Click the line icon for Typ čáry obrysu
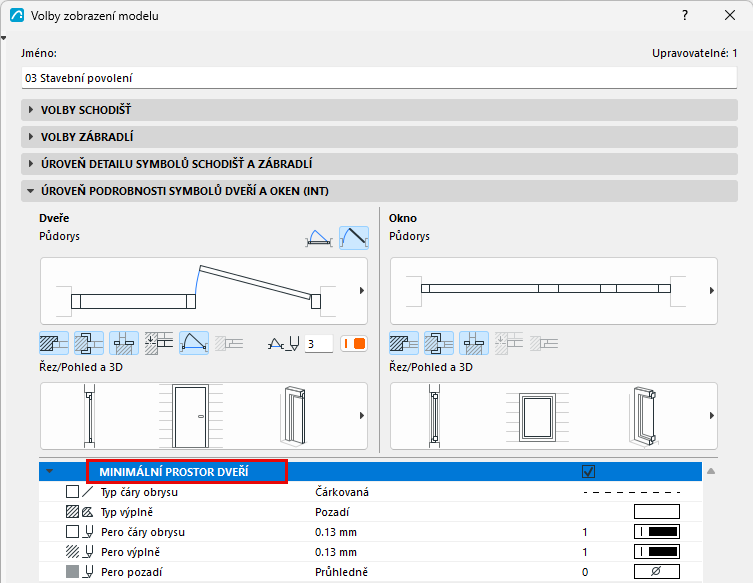The image size is (753, 583). (x=88, y=492)
